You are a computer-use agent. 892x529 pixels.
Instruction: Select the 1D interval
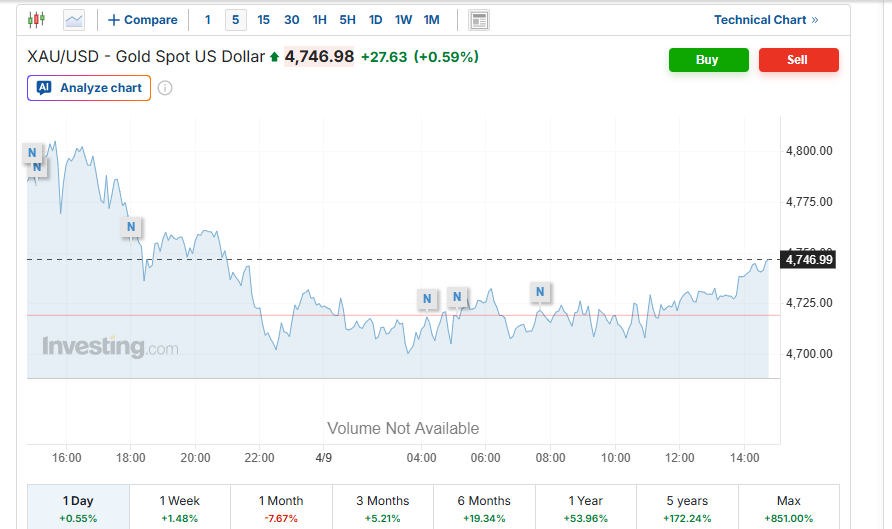(375, 20)
